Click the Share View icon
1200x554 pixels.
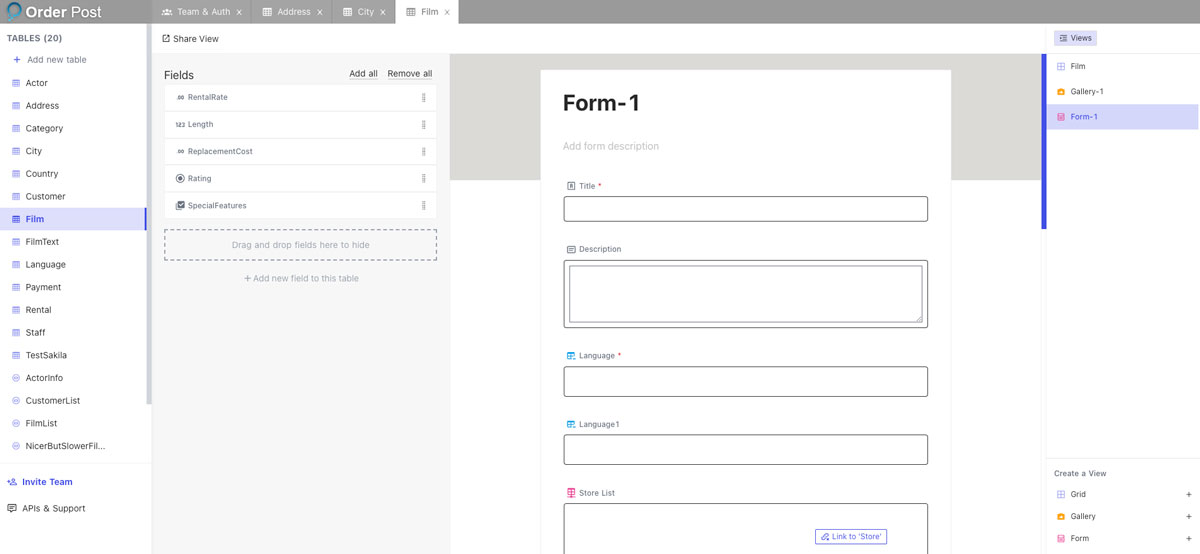[x=166, y=39]
